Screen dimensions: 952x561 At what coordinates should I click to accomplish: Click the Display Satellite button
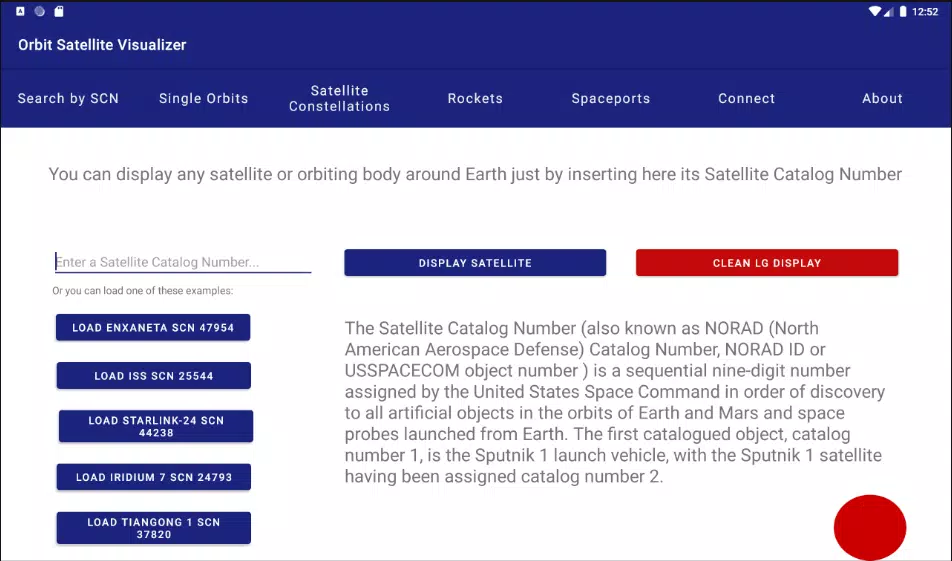click(x=475, y=263)
